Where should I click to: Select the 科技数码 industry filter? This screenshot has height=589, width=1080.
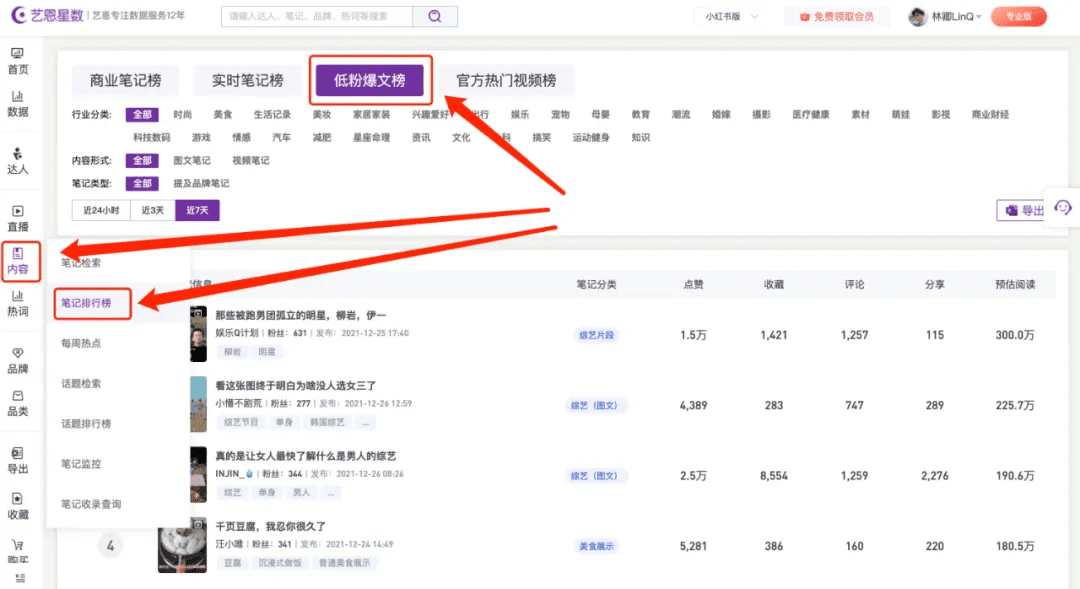coord(152,137)
